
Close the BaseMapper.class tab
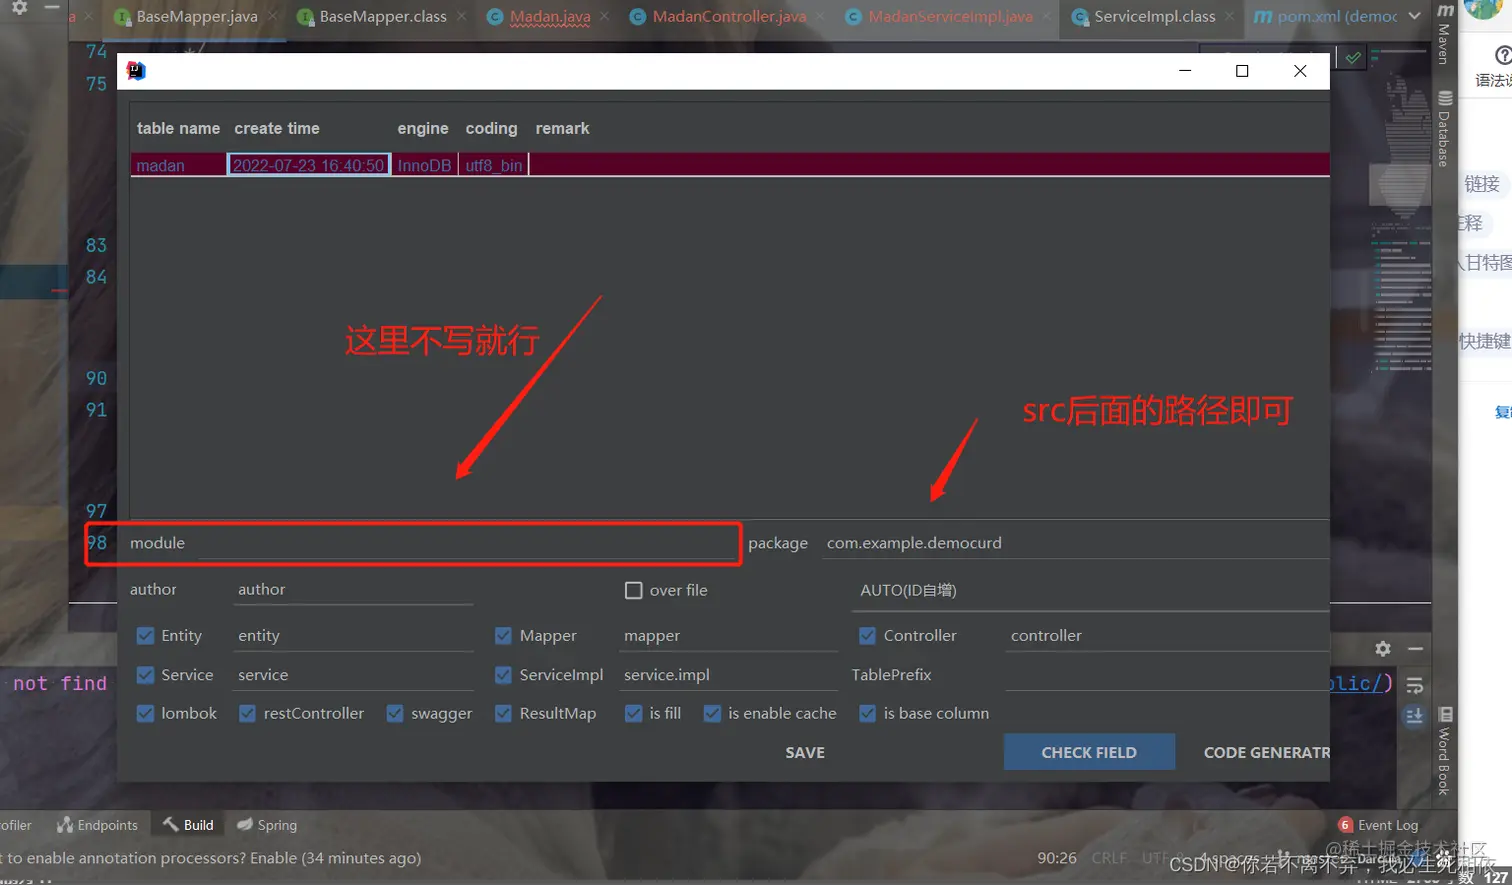(461, 16)
